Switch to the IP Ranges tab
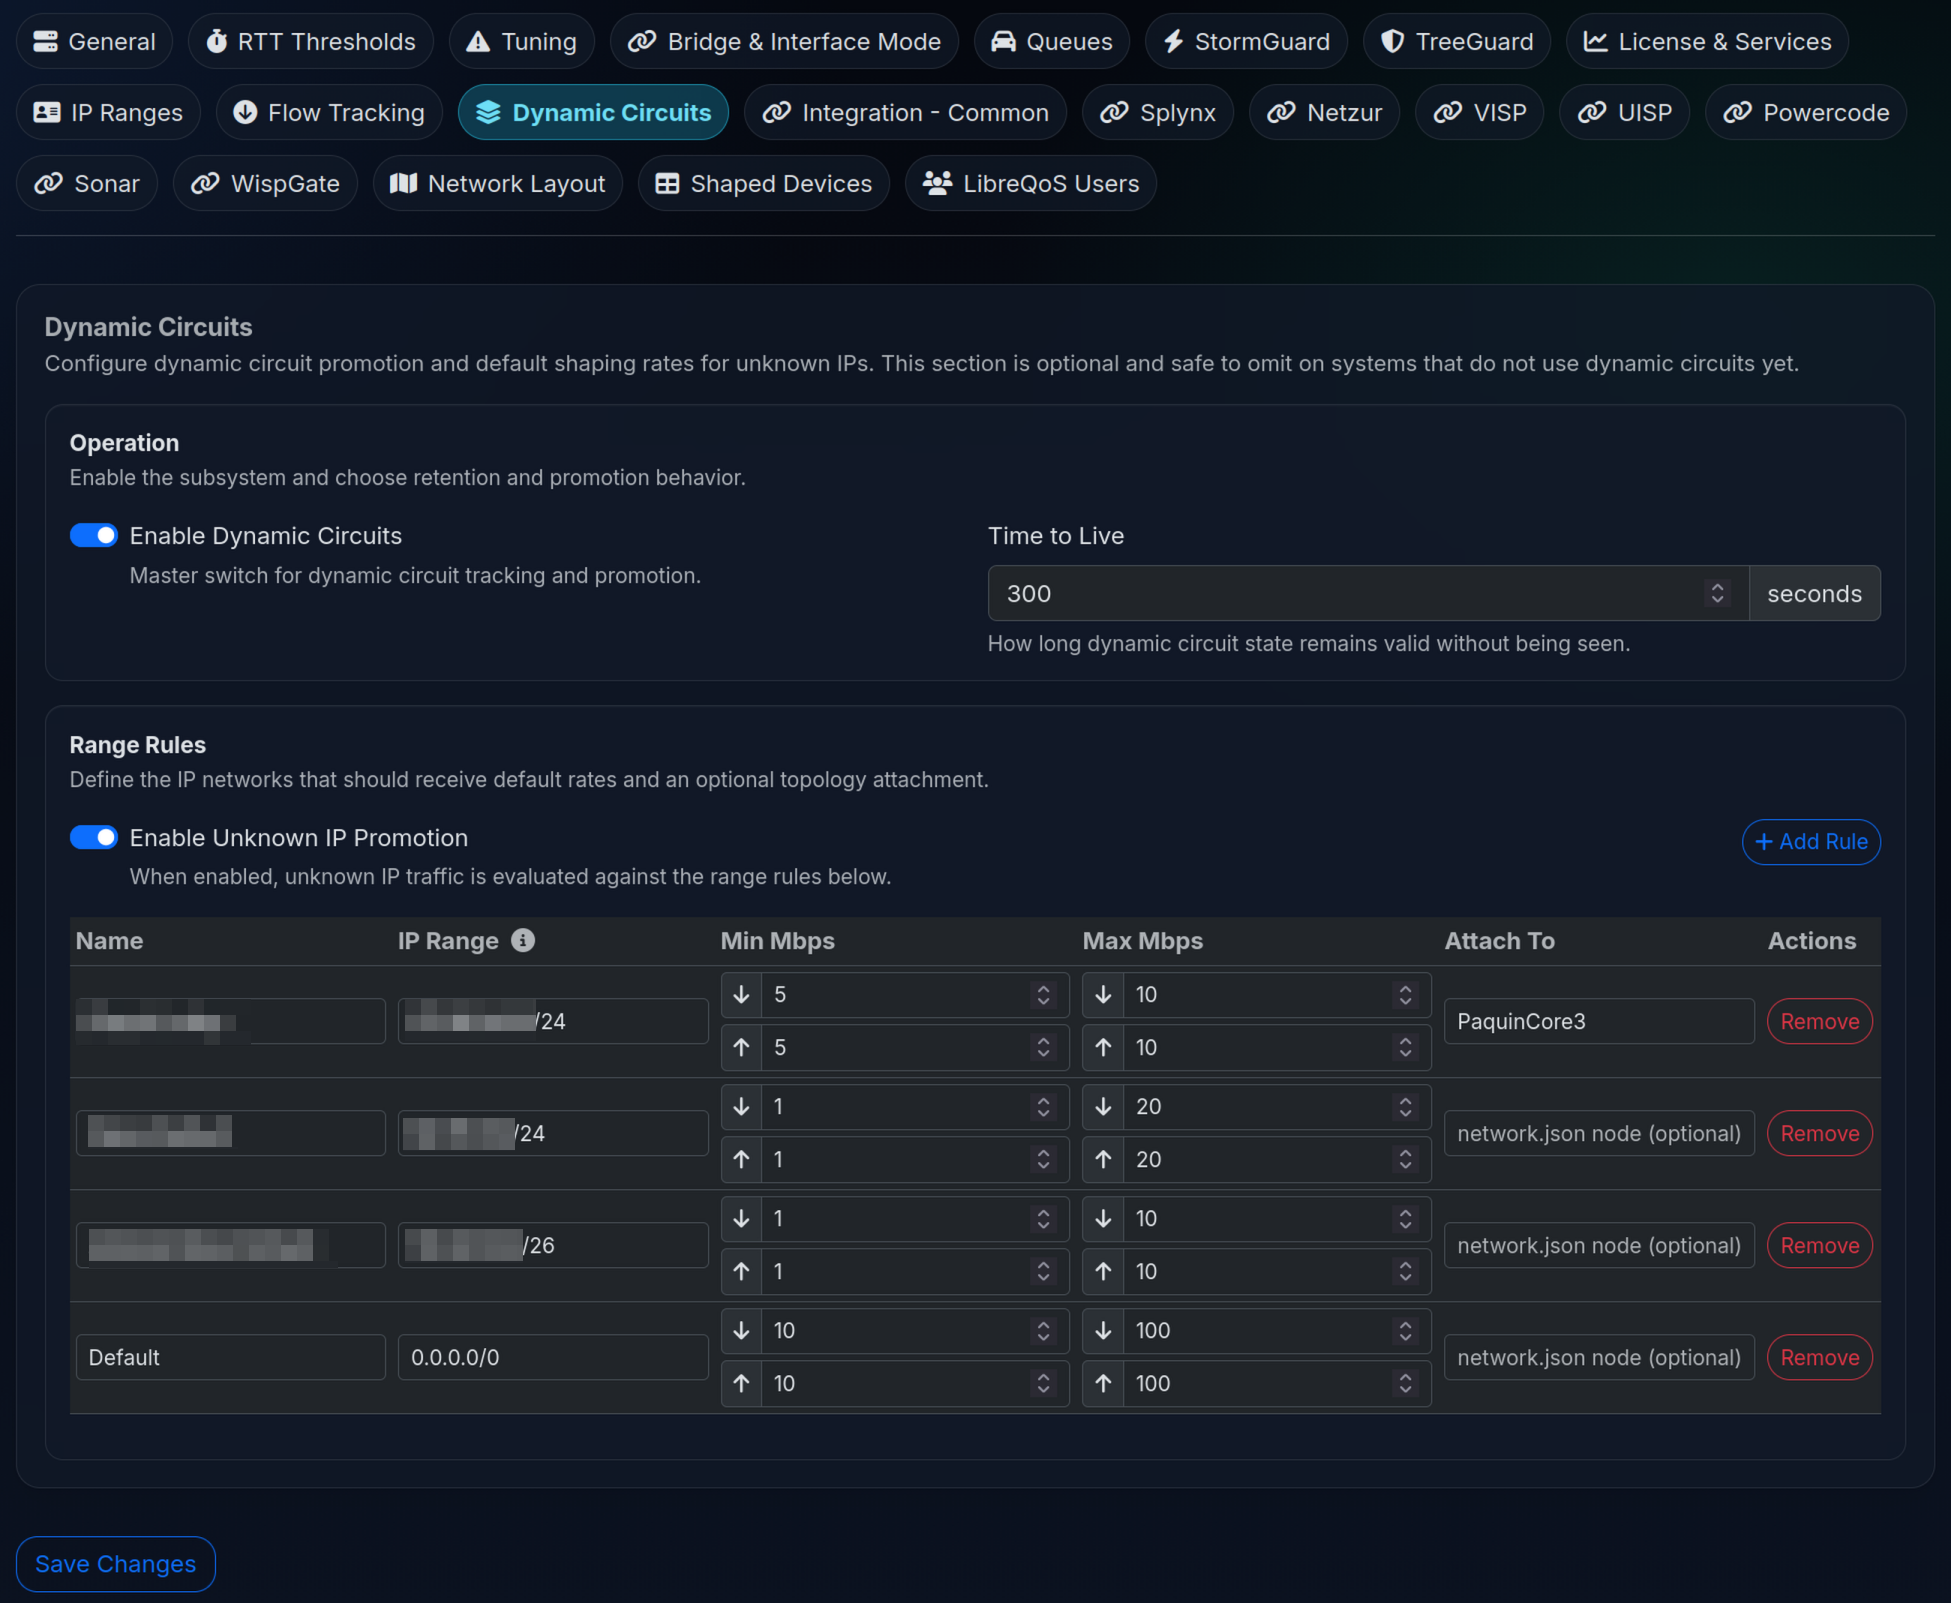 click(108, 112)
